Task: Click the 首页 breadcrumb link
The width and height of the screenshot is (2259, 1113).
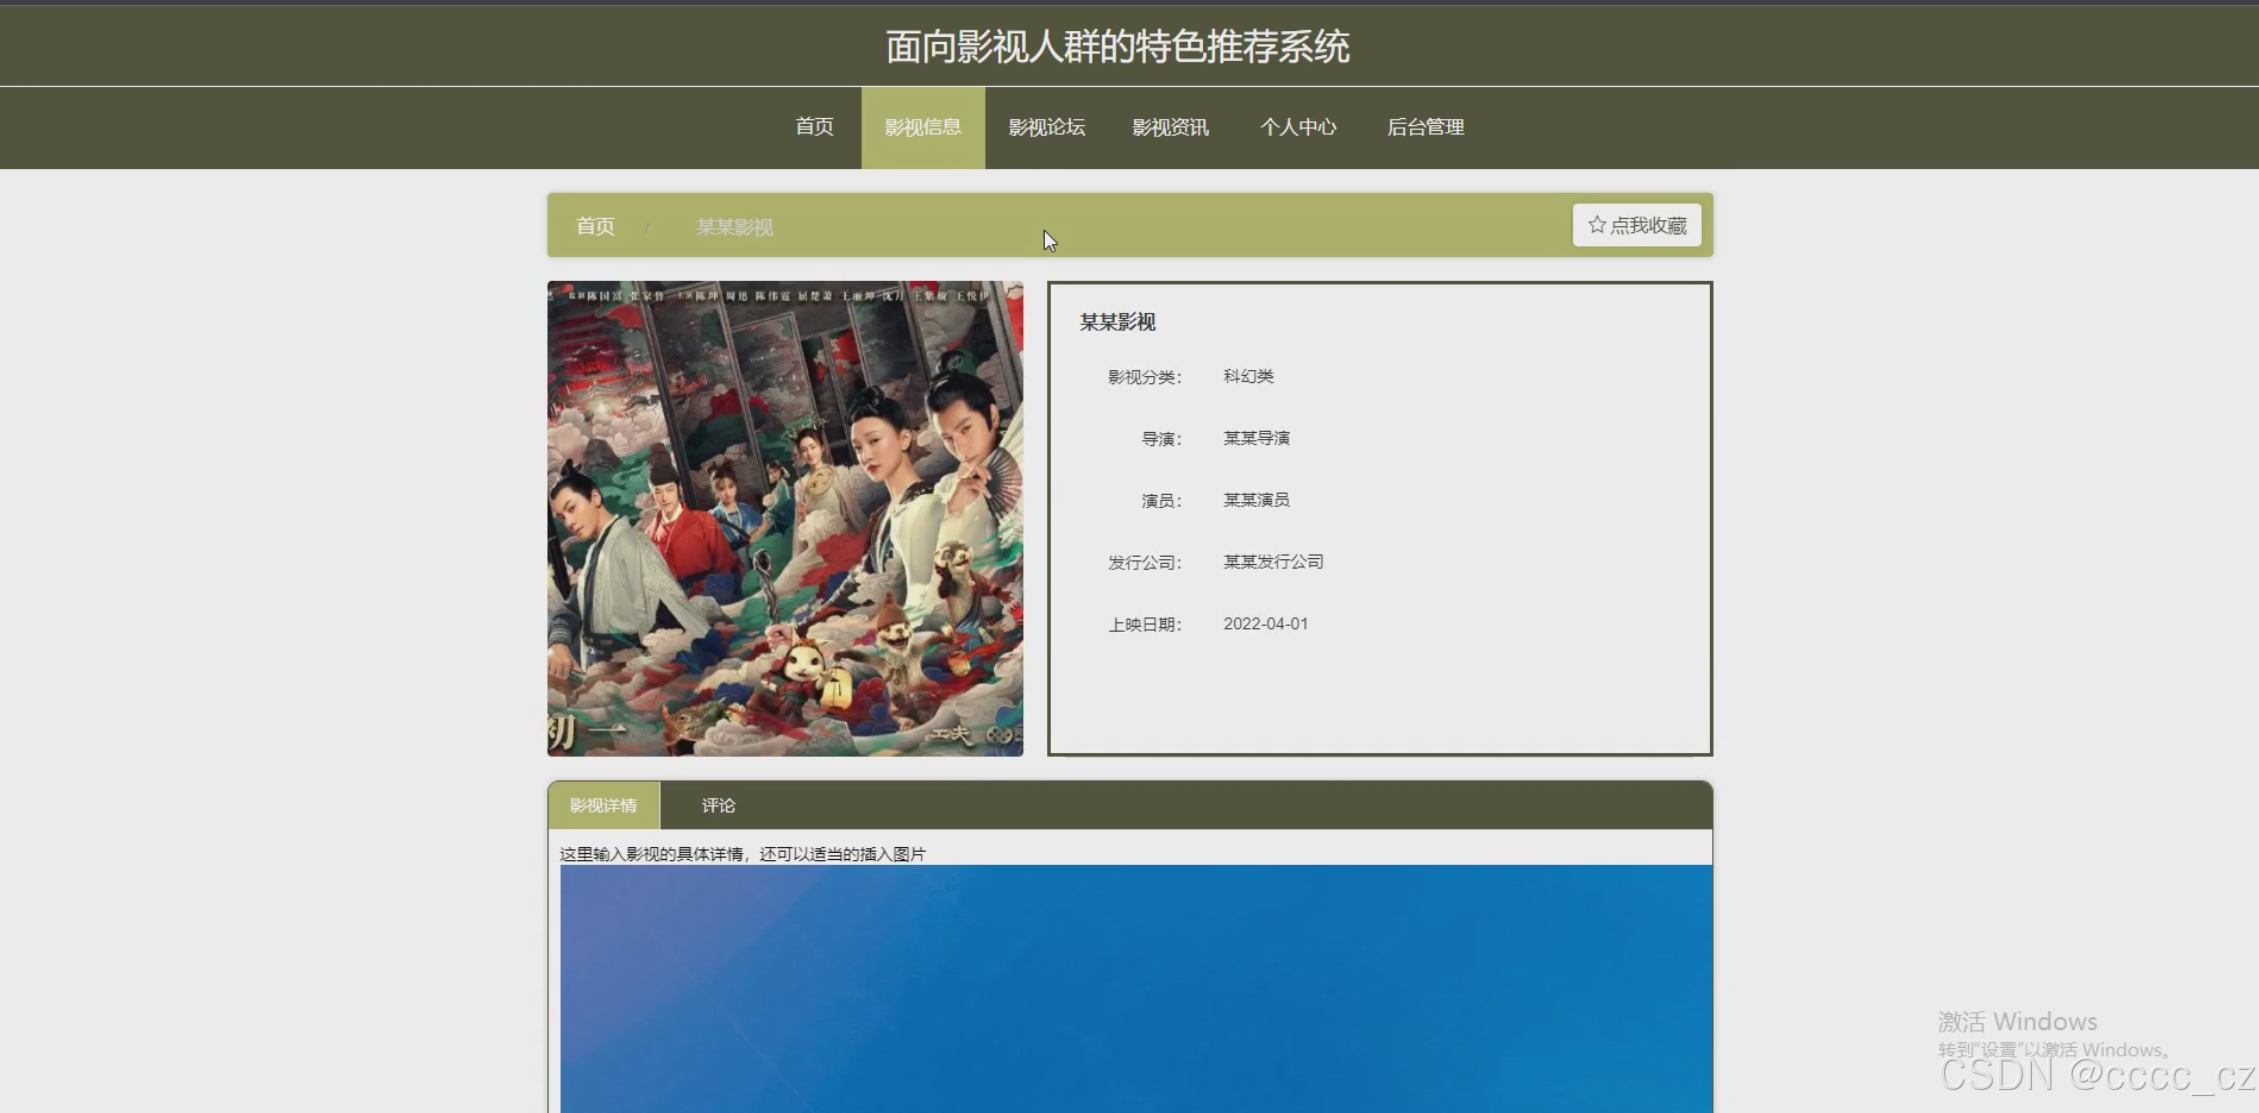Action: coord(595,226)
